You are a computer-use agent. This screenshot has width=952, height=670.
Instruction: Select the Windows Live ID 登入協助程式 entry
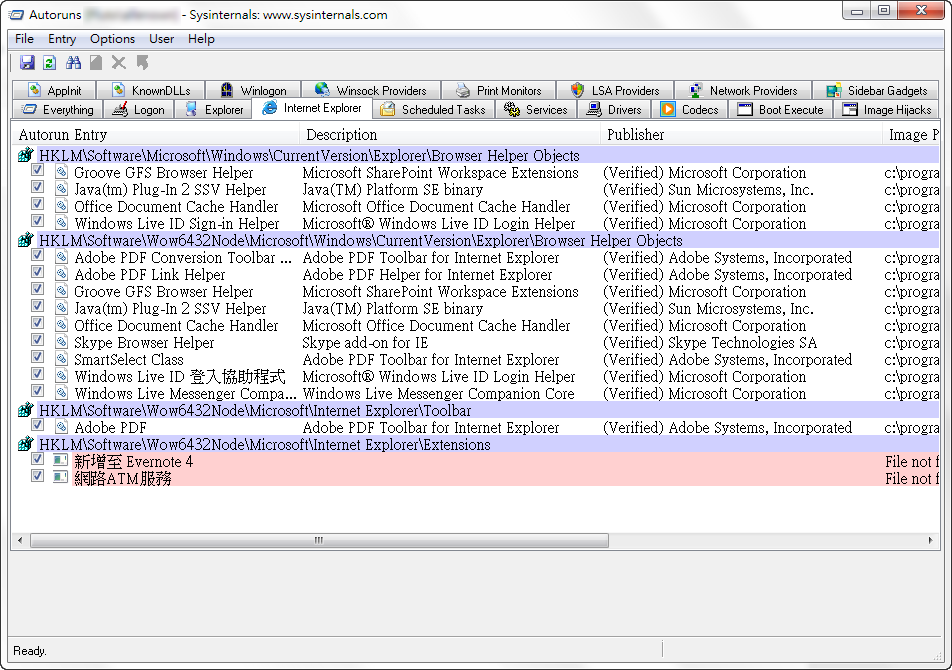[180, 377]
